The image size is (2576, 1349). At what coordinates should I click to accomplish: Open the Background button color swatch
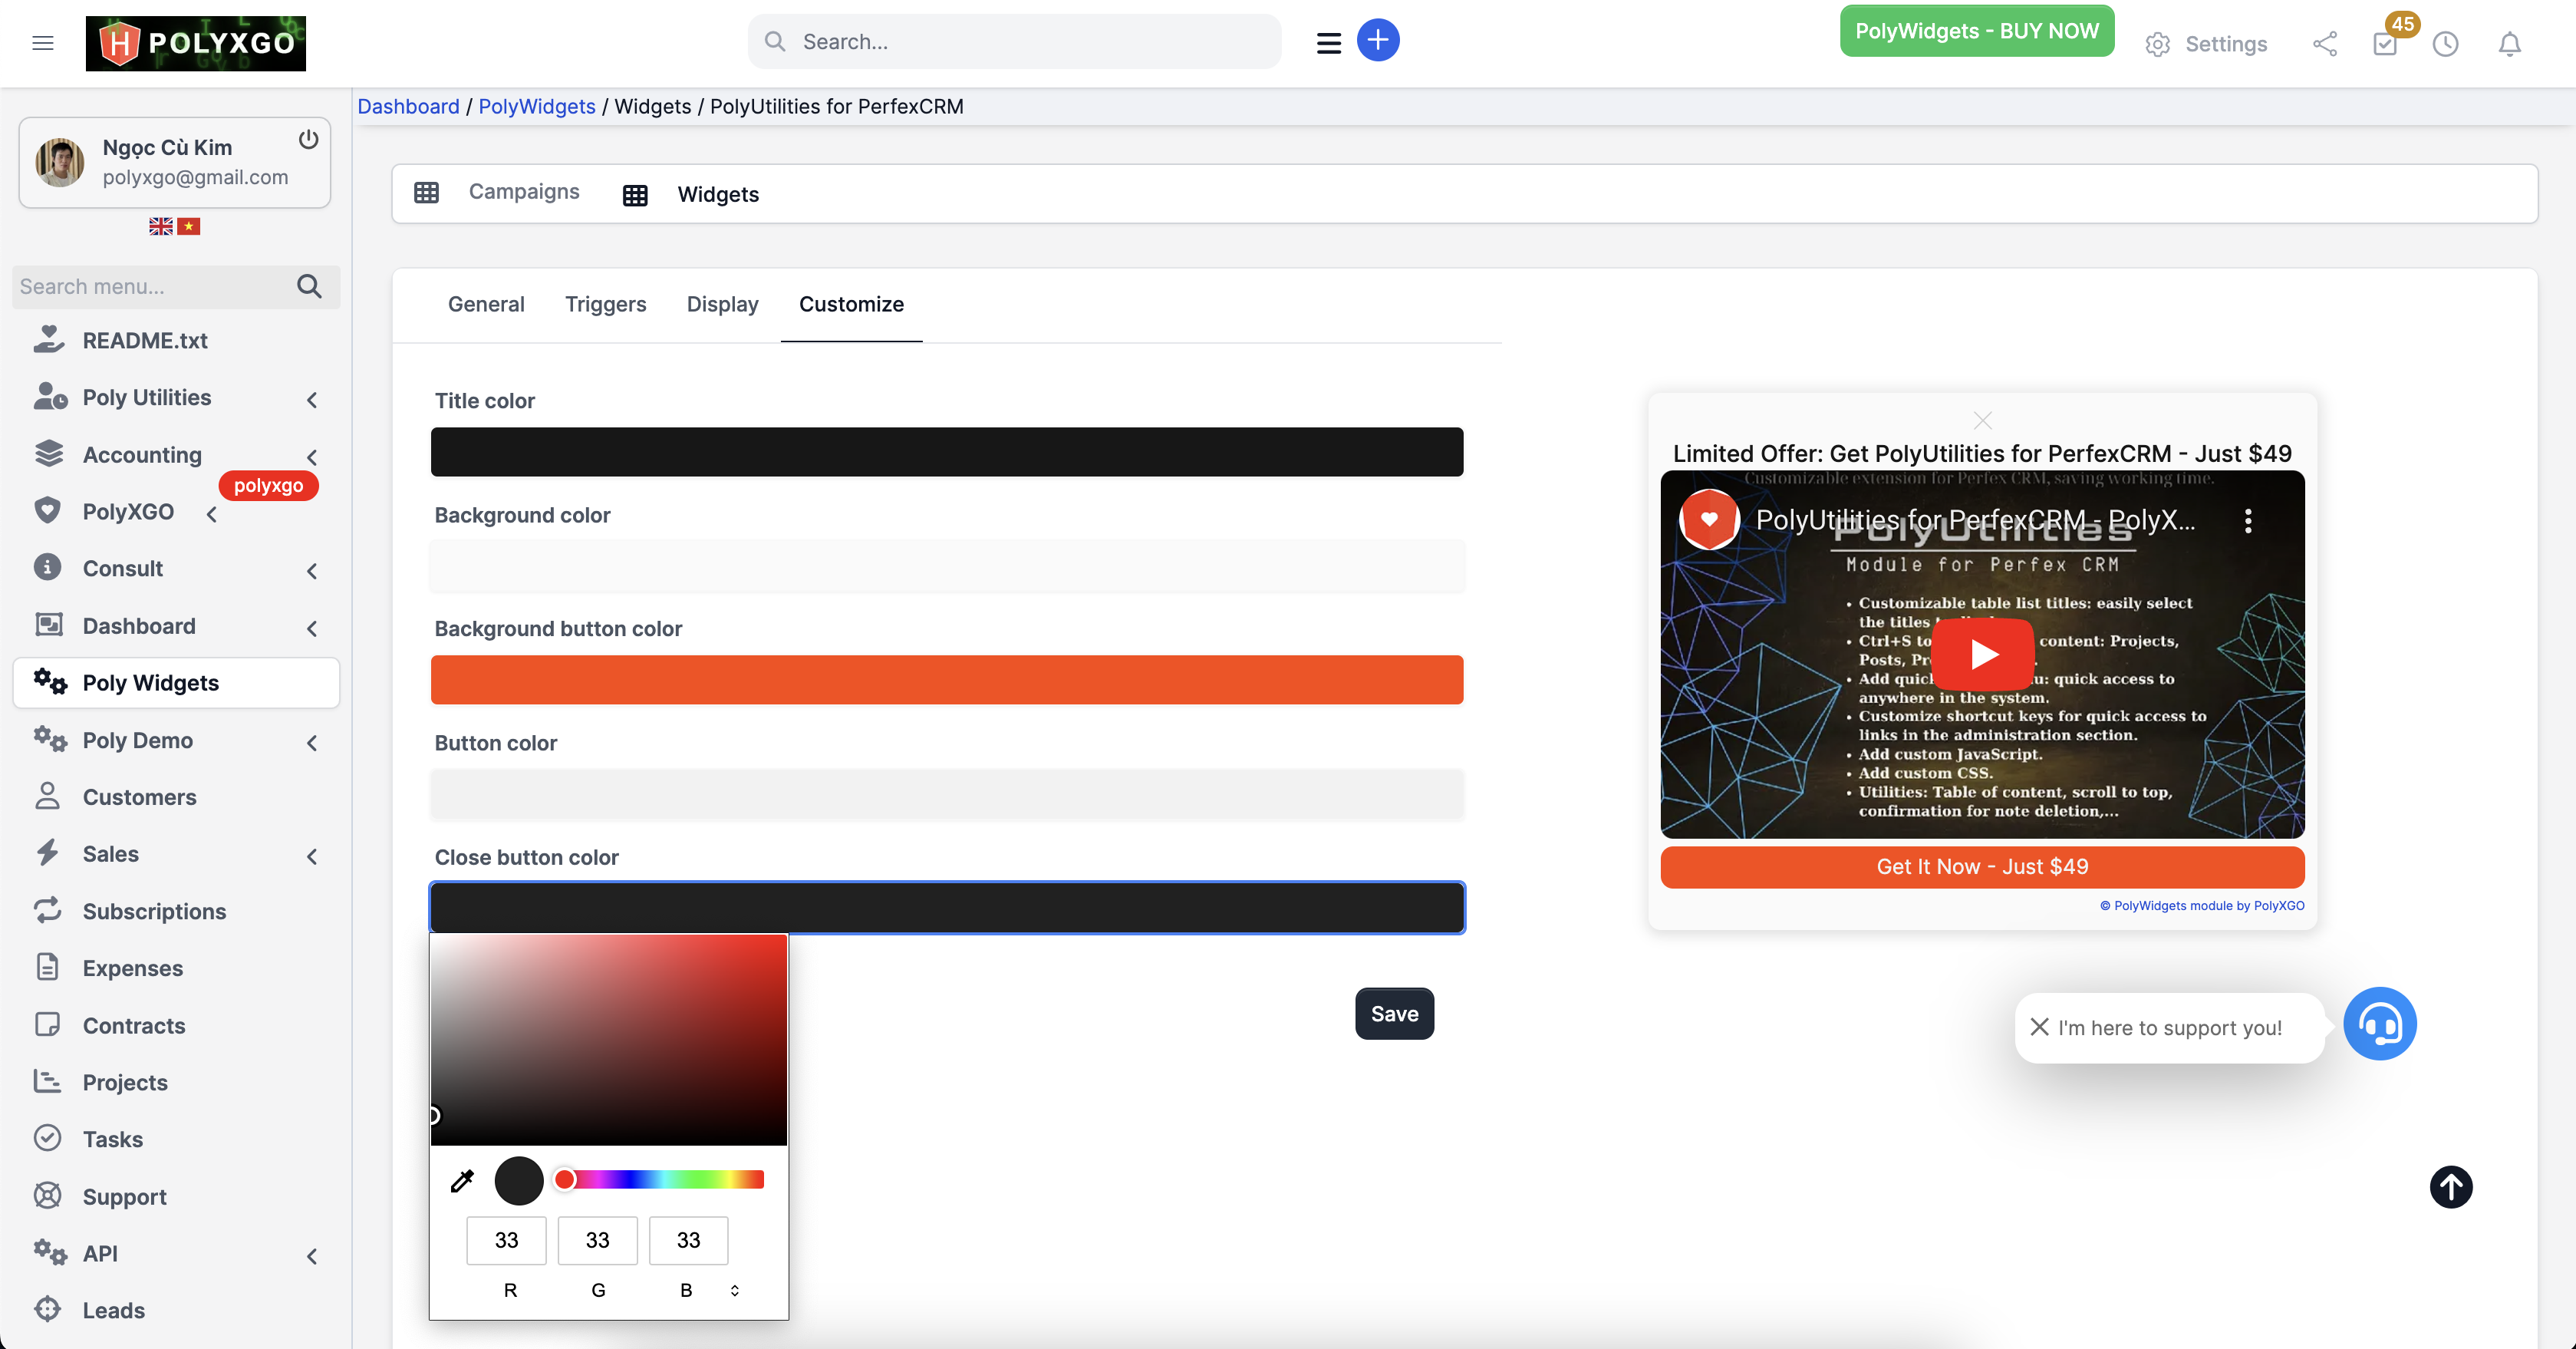point(947,680)
